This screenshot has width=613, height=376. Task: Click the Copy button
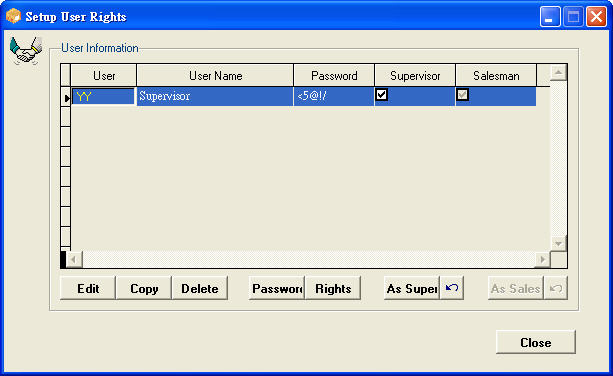(144, 288)
